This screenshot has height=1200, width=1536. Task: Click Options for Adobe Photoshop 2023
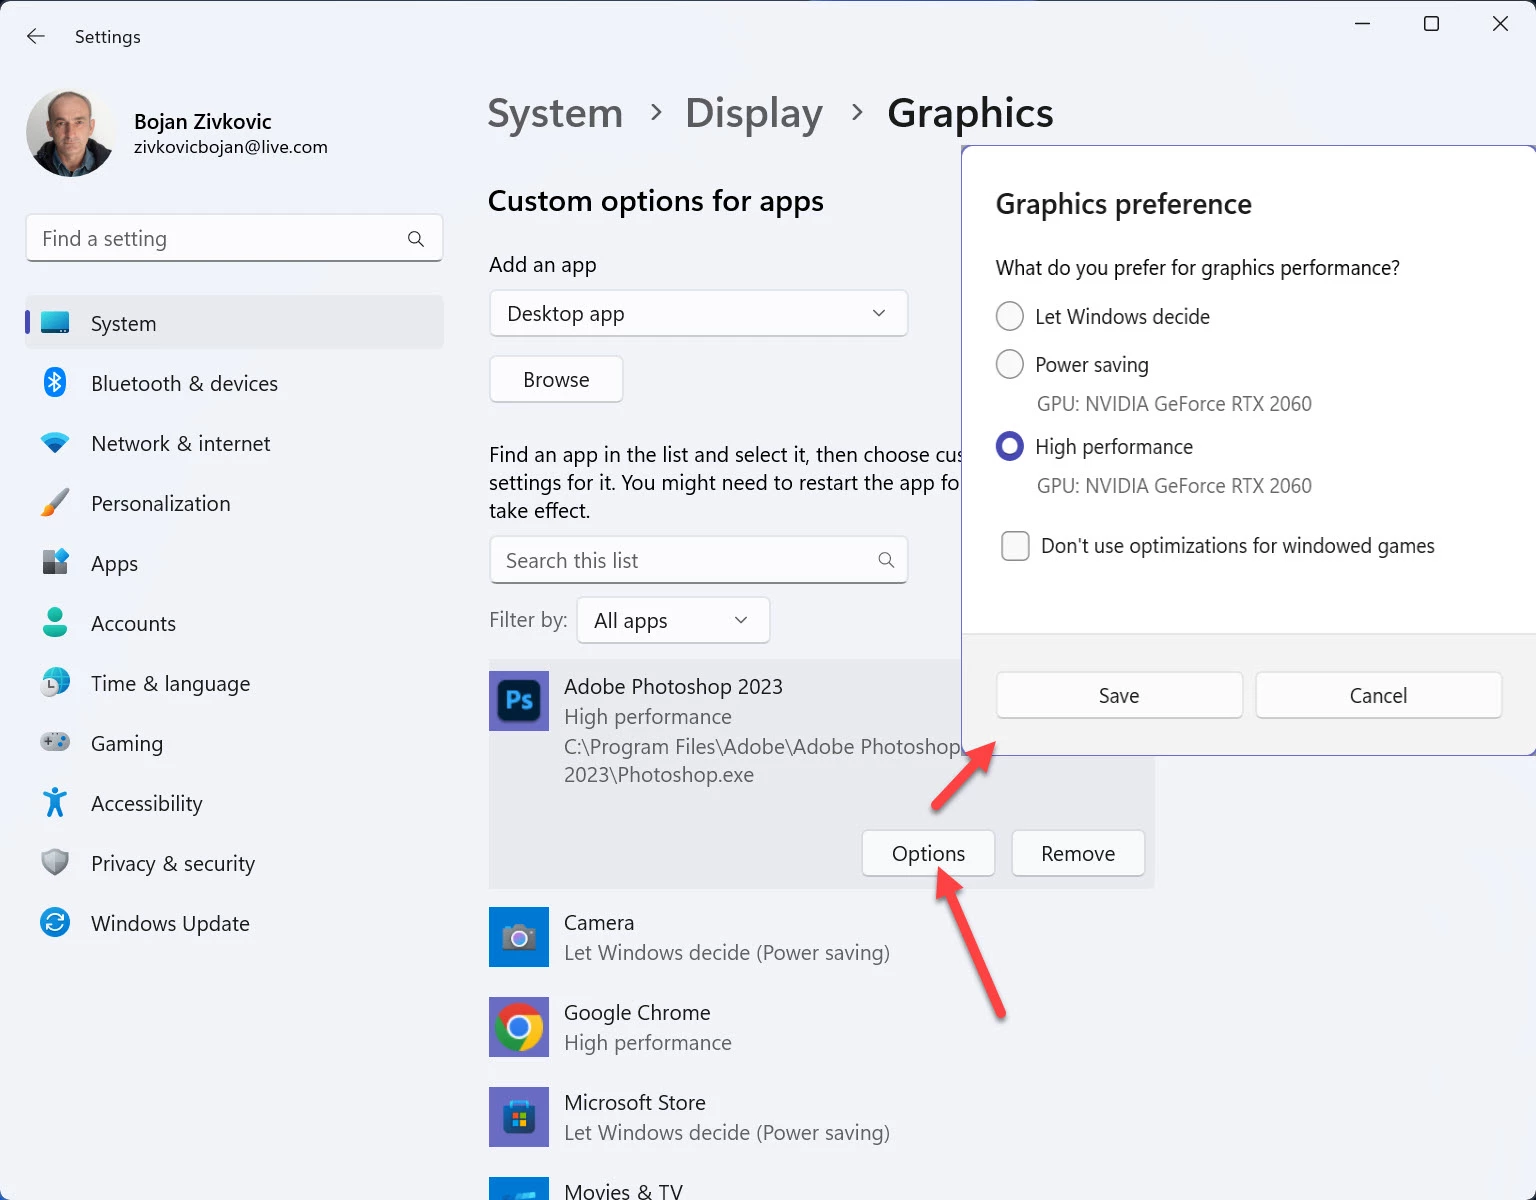[928, 853]
